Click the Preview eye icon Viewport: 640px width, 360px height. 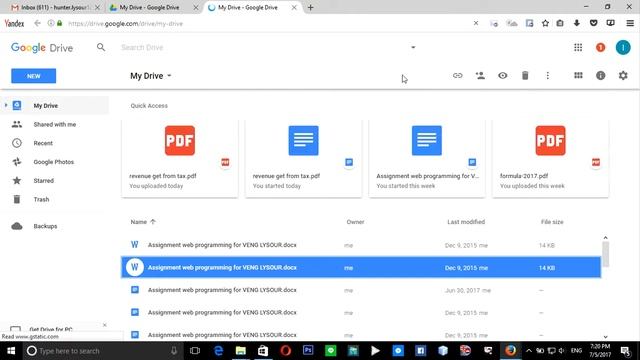tap(502, 76)
